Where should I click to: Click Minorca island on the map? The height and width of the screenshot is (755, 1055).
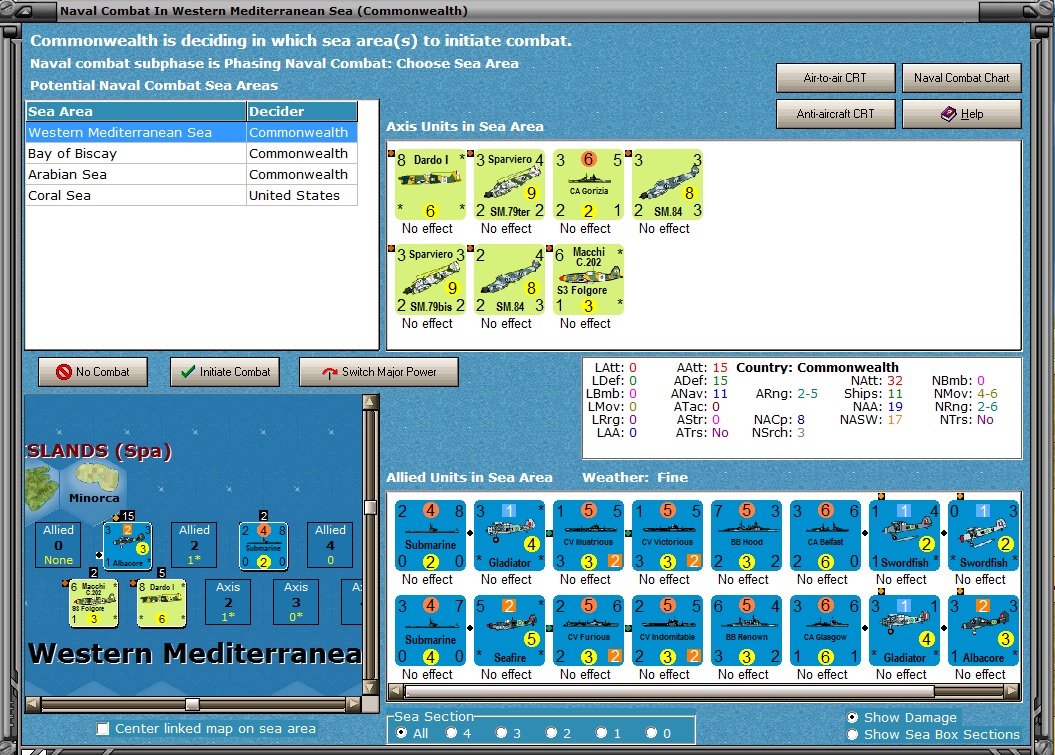(x=98, y=479)
